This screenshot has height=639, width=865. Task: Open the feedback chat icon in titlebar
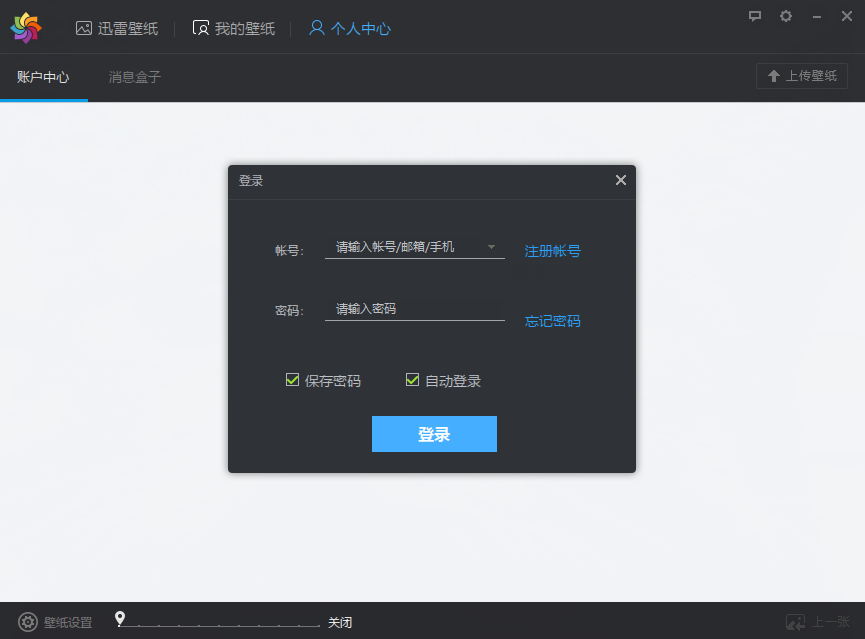[x=755, y=16]
